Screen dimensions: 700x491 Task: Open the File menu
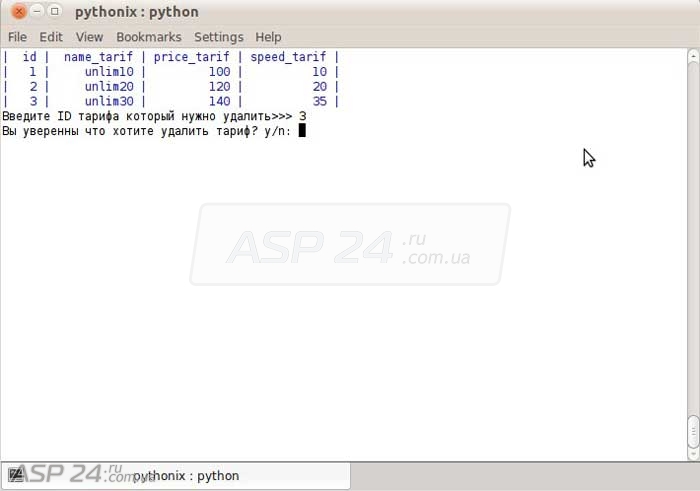pyautogui.click(x=17, y=37)
